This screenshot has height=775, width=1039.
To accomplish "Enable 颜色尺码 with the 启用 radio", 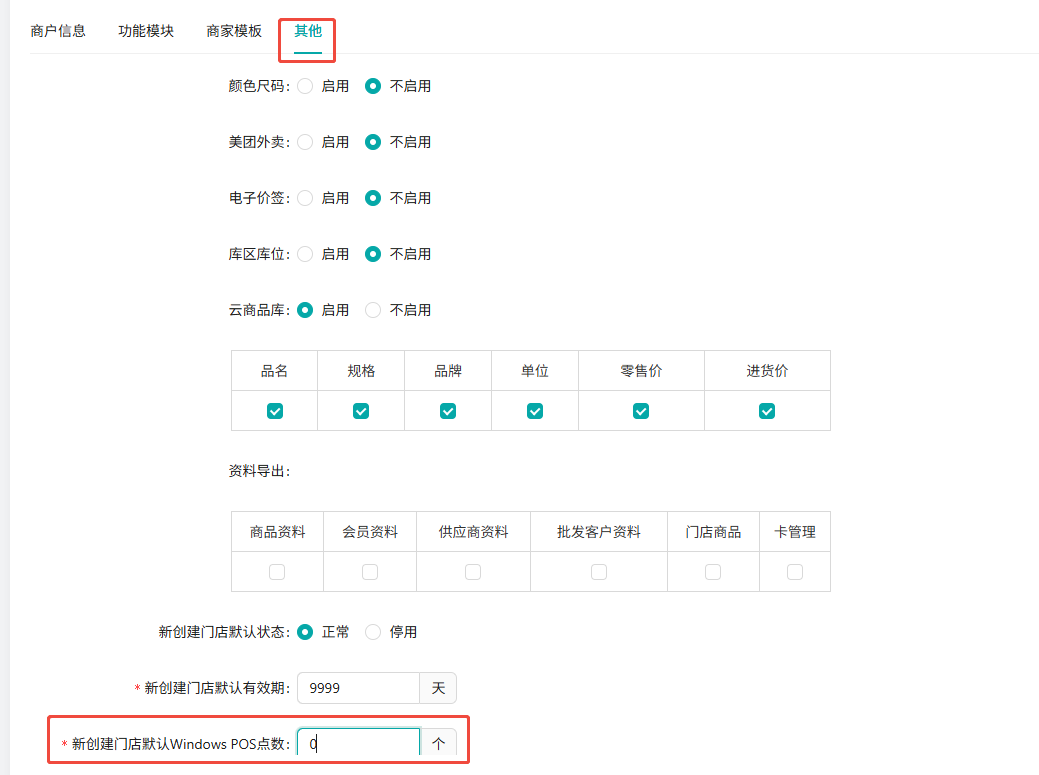I will pyautogui.click(x=306, y=86).
